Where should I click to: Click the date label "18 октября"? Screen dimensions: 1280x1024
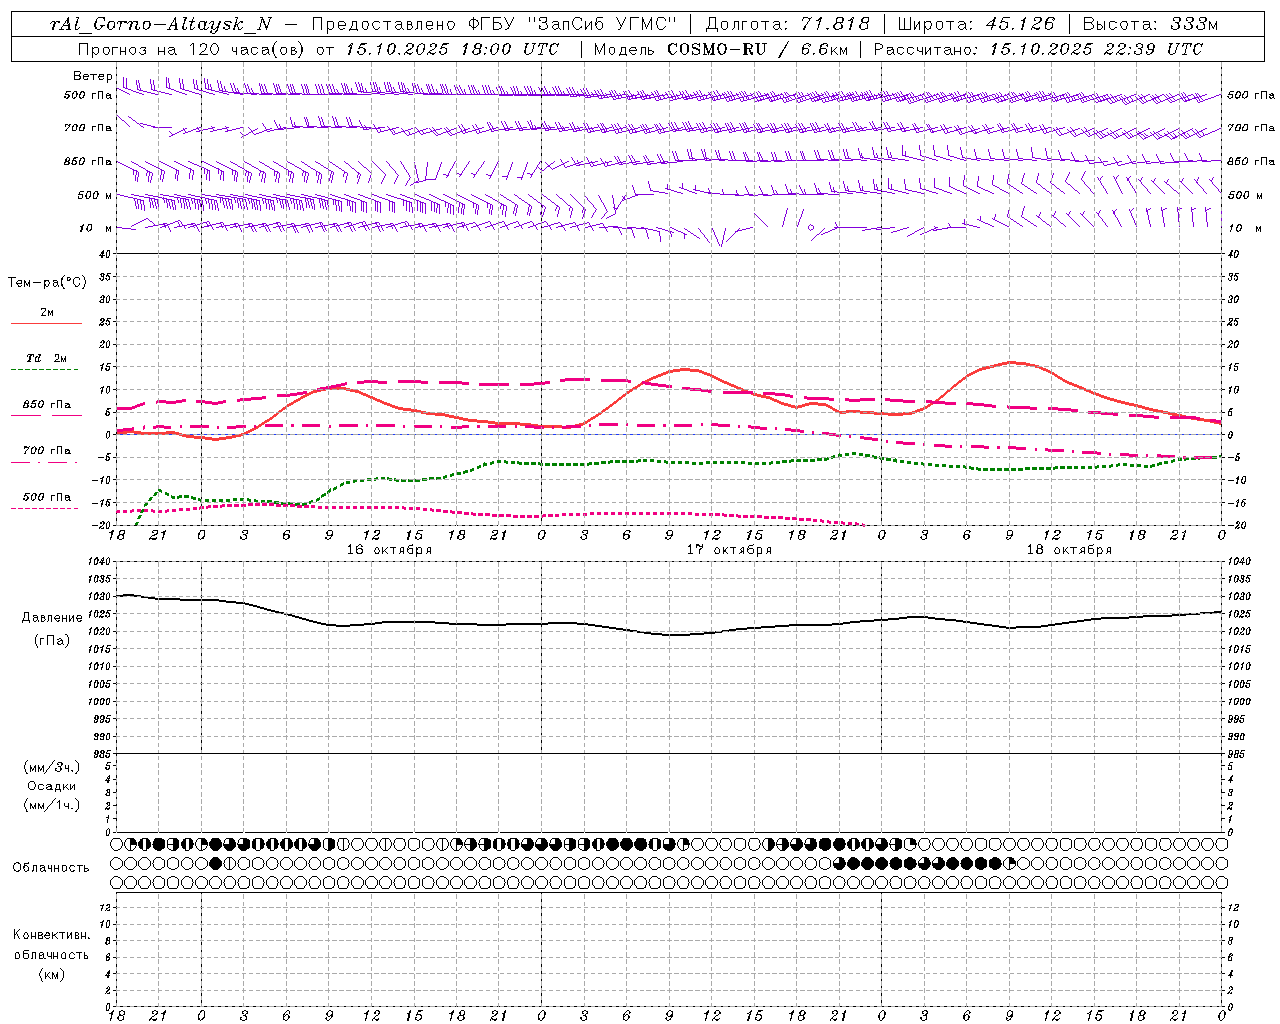[x=1069, y=550]
